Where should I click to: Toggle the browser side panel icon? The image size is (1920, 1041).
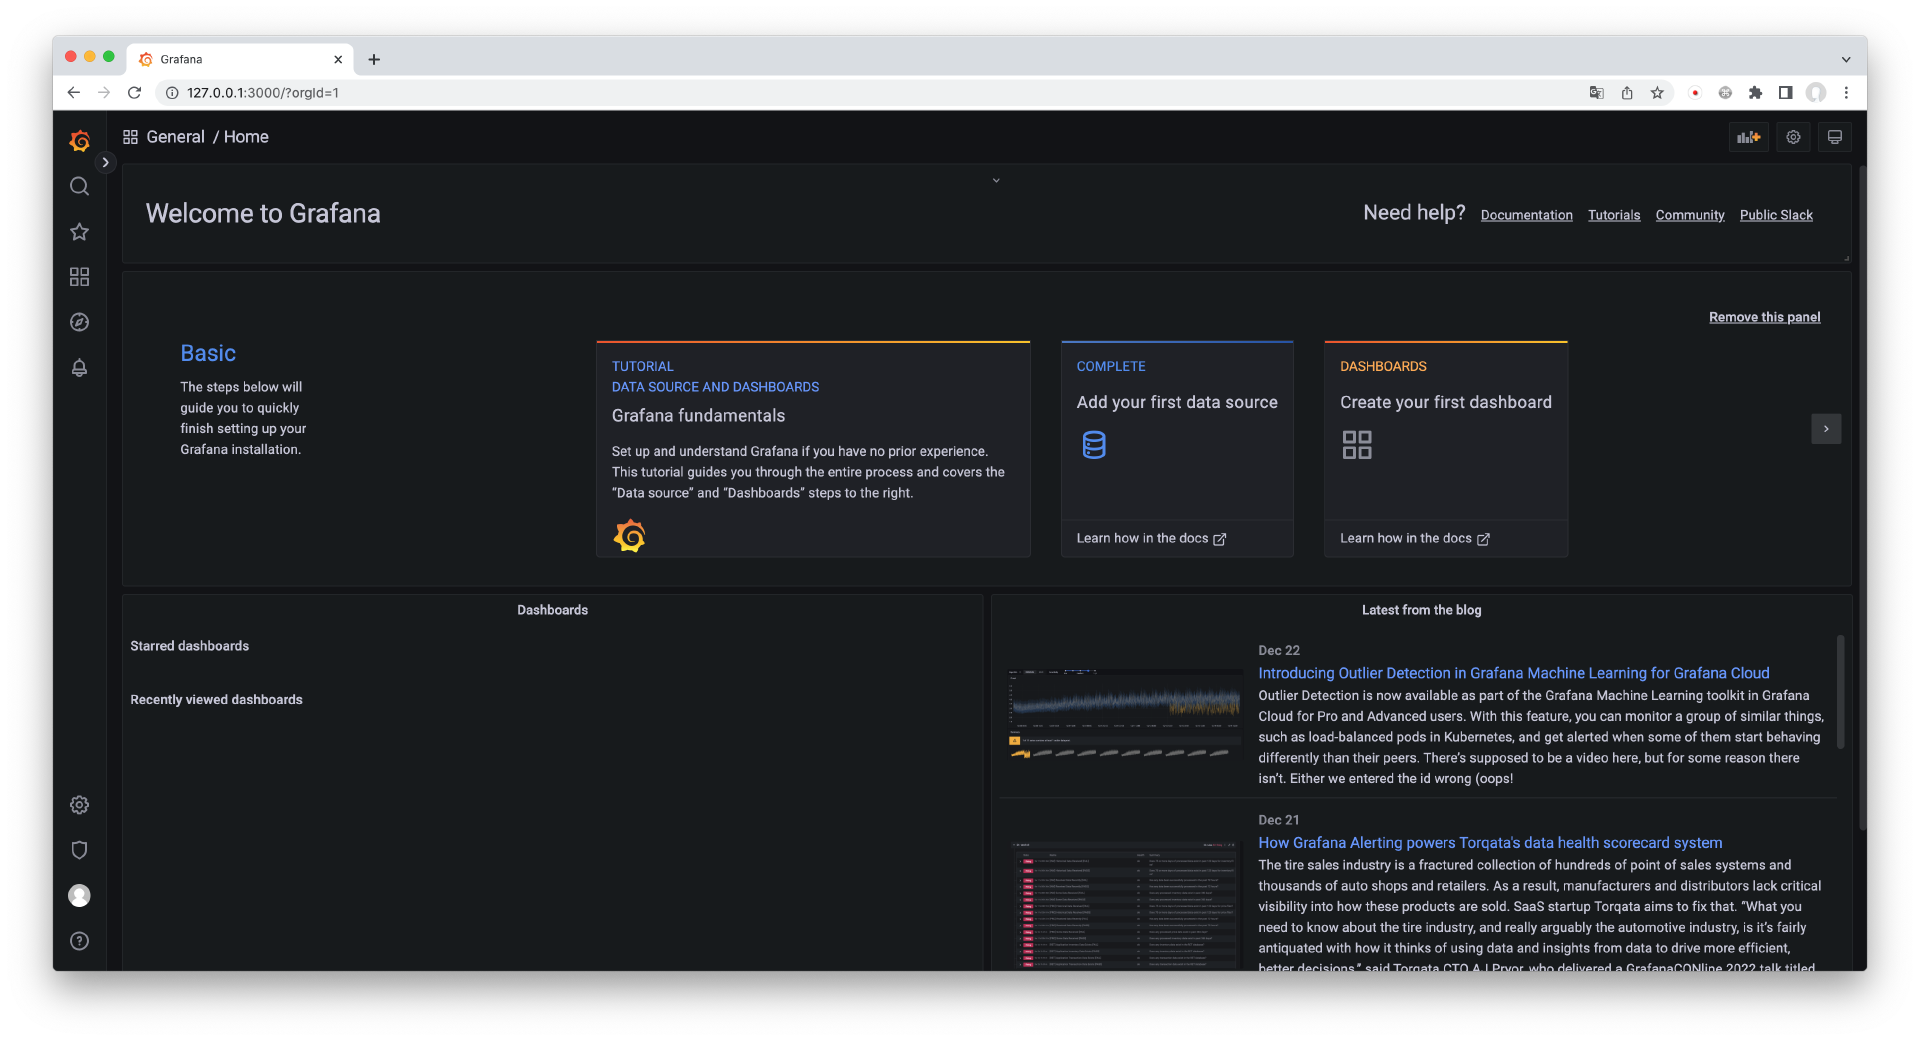(1785, 93)
